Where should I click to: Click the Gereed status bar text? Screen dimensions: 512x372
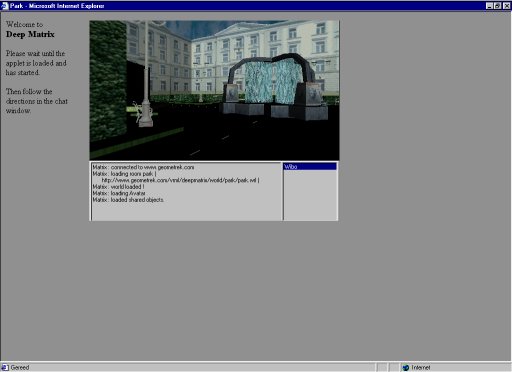(x=20, y=367)
